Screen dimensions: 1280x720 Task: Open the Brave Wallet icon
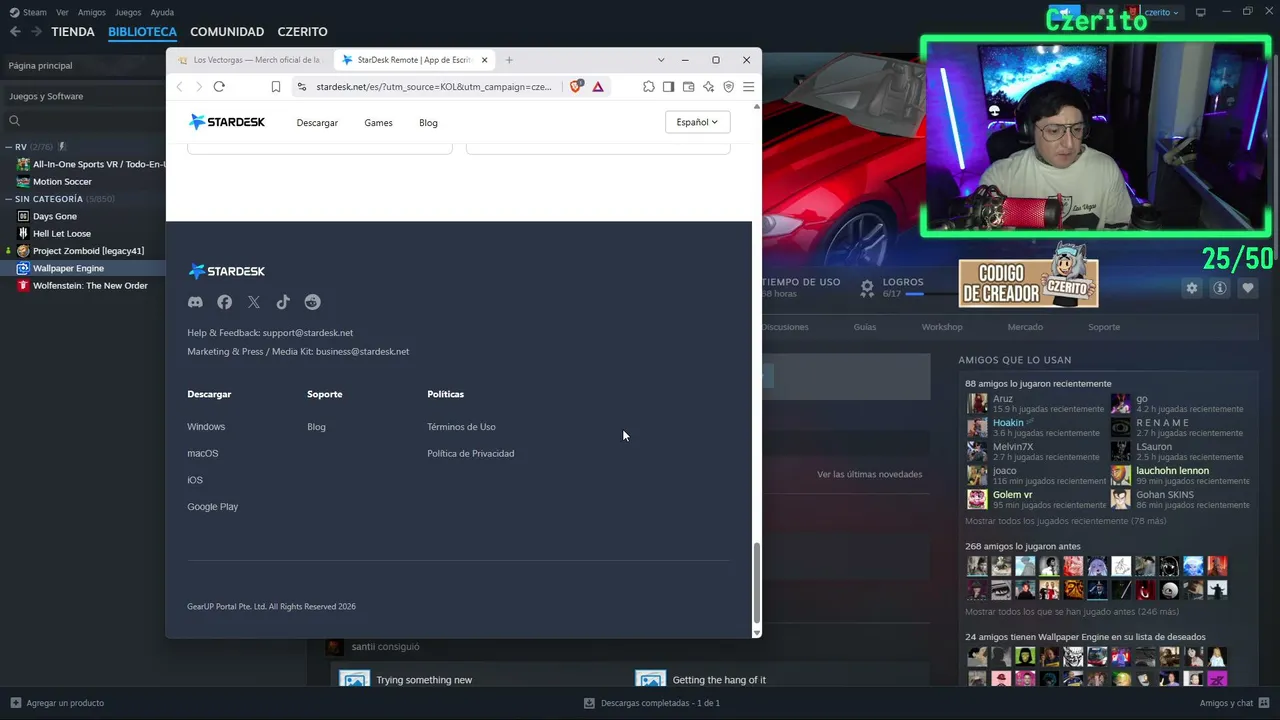(x=689, y=87)
